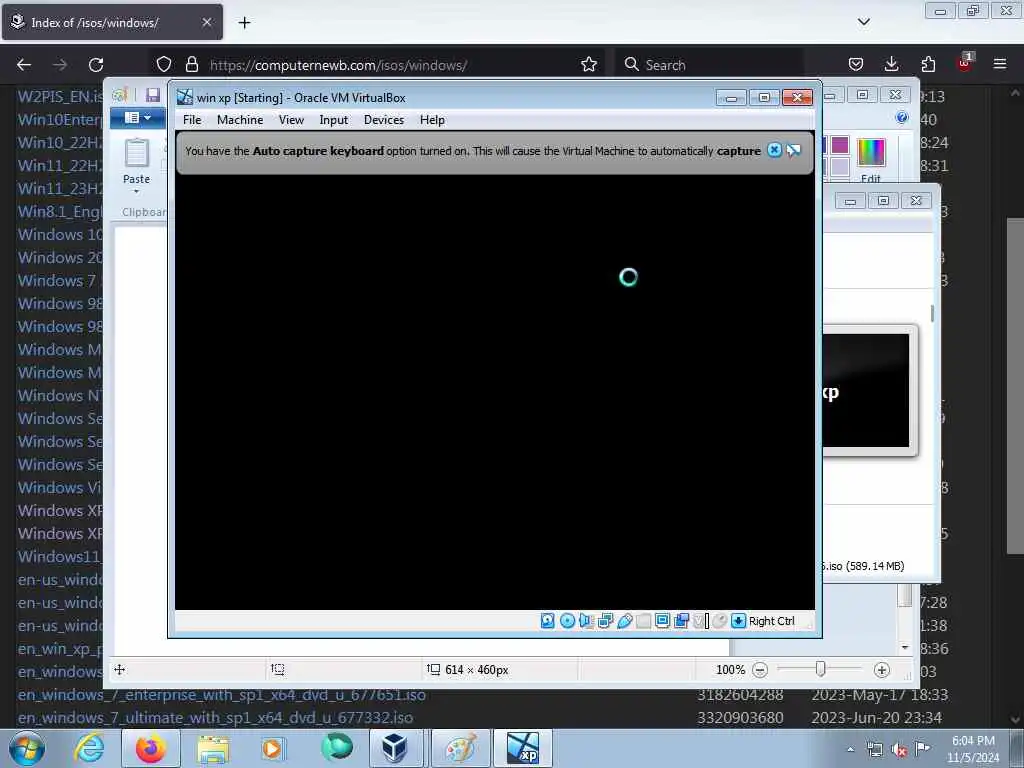Show hidden tray icons arrow
The height and width of the screenshot is (768, 1024).
pyautogui.click(x=850, y=749)
